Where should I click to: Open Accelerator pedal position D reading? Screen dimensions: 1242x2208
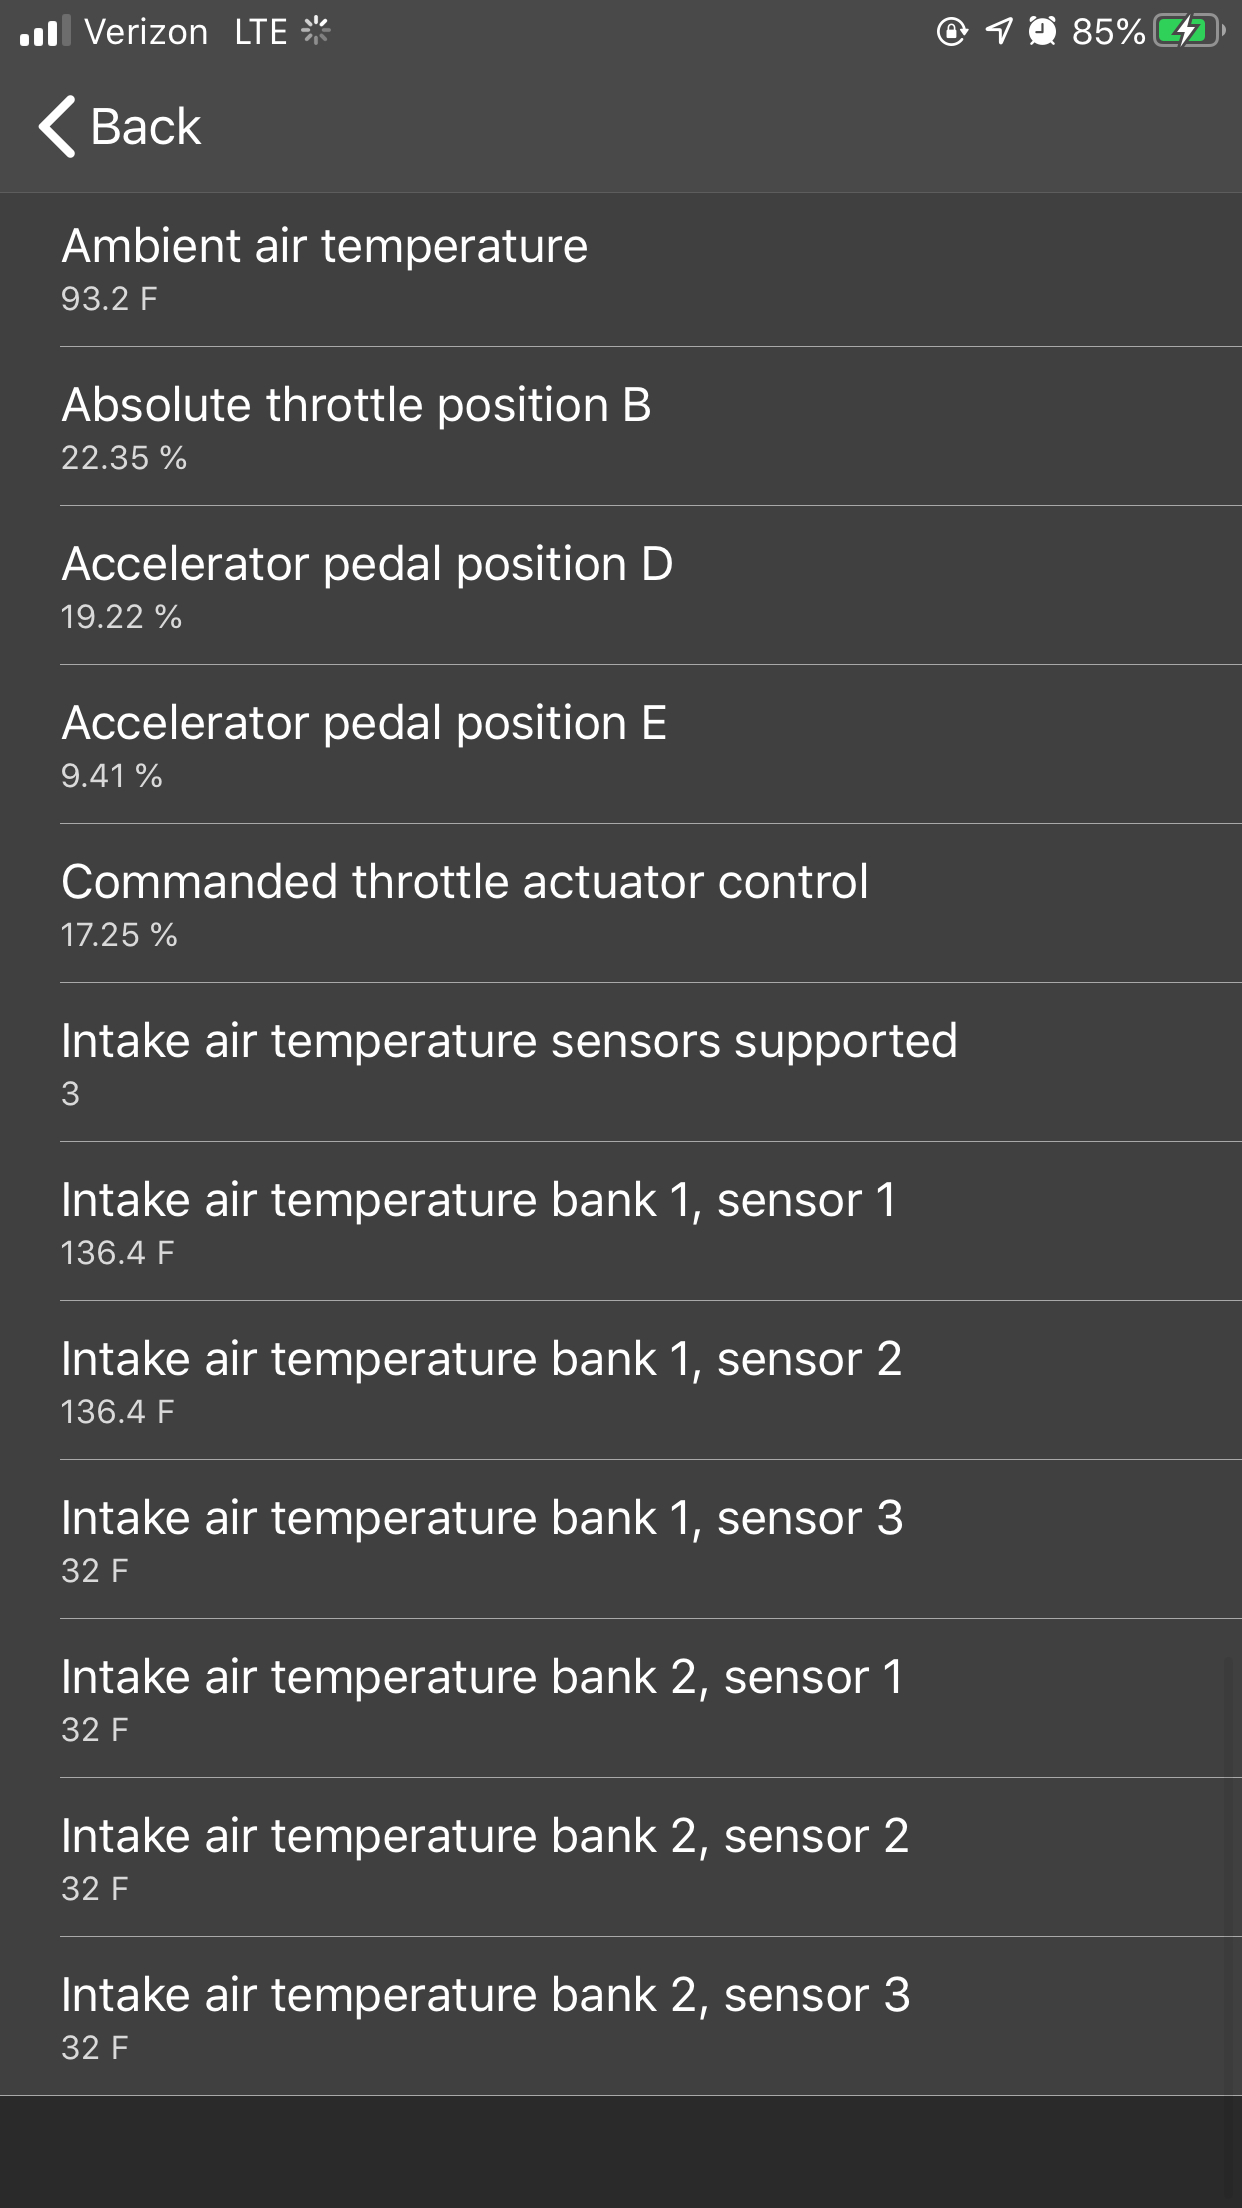620,587
